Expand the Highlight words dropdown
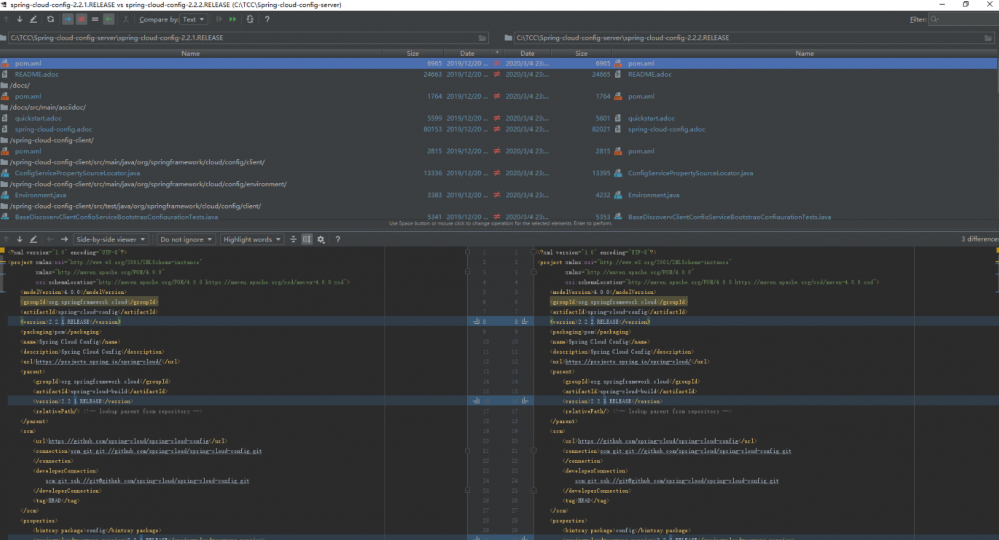Screen dimensions: 999x540 coord(252,240)
